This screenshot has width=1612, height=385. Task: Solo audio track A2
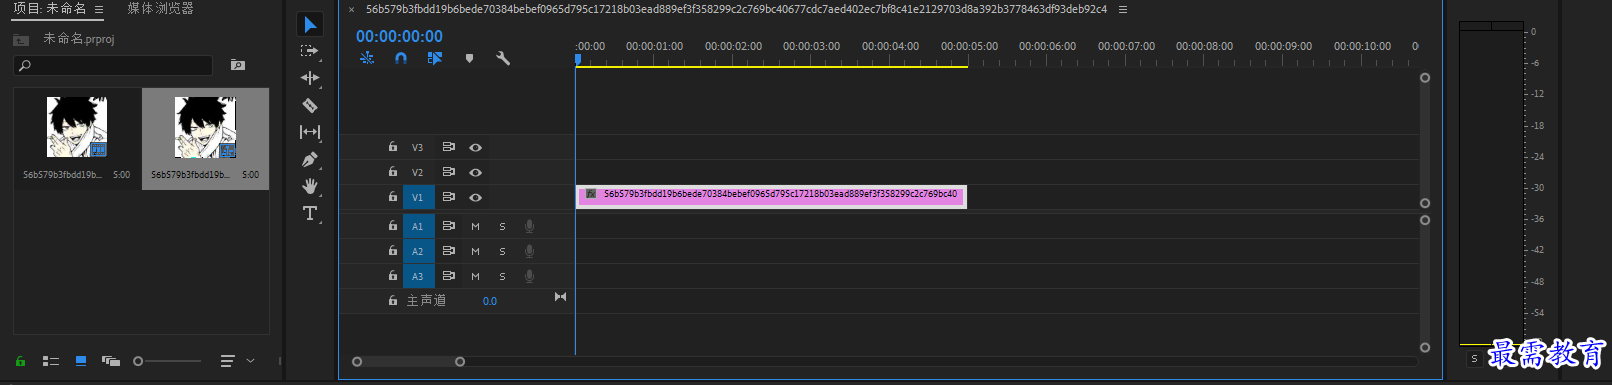click(502, 251)
